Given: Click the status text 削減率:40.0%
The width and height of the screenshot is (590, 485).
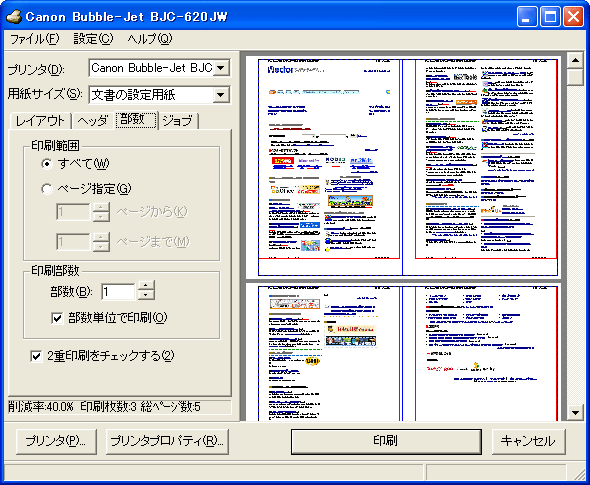Looking at the screenshot, I should click(x=41, y=407).
